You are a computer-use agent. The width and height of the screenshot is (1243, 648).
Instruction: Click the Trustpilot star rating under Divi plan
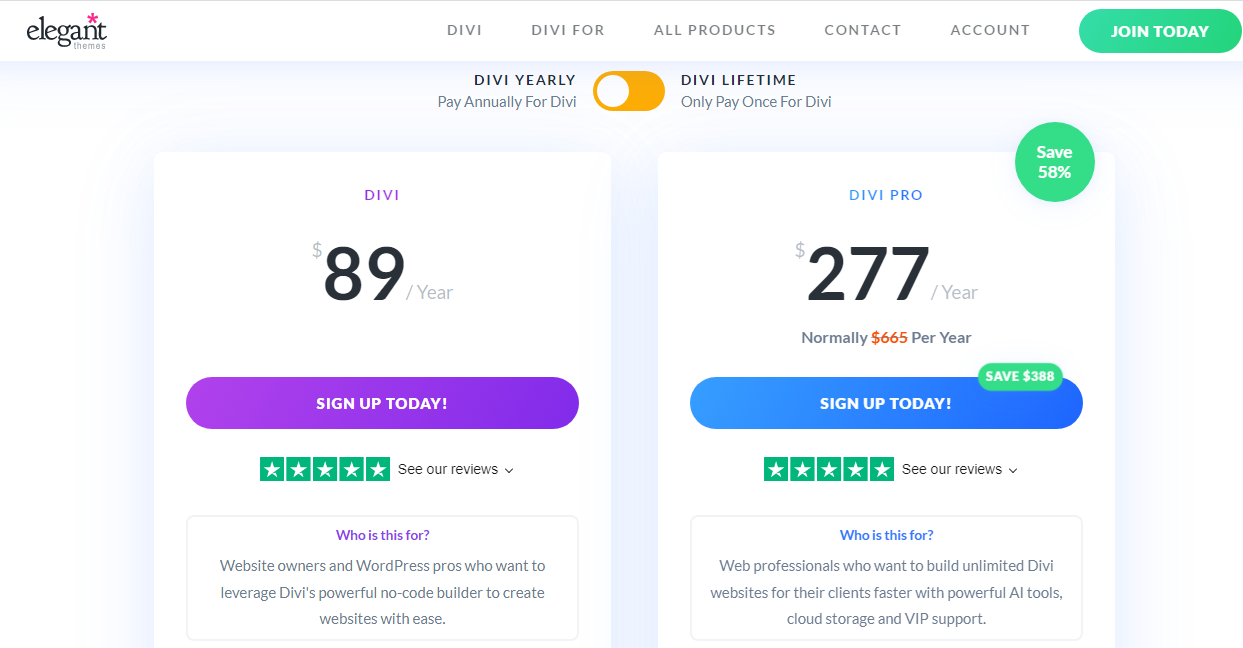click(x=324, y=468)
